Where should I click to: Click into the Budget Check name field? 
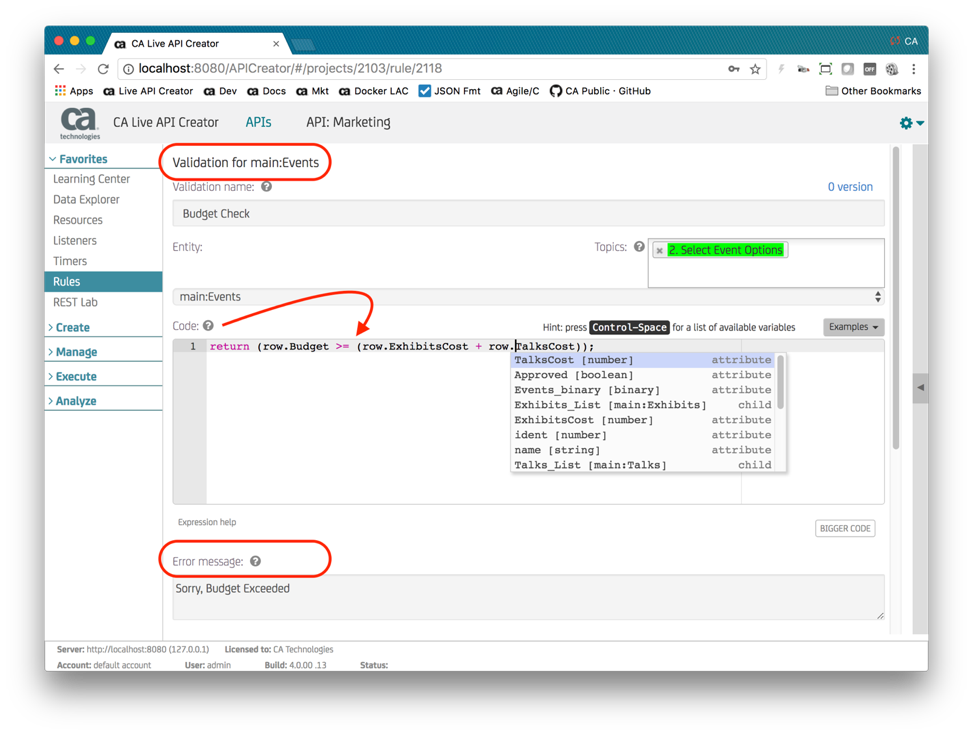[529, 214]
